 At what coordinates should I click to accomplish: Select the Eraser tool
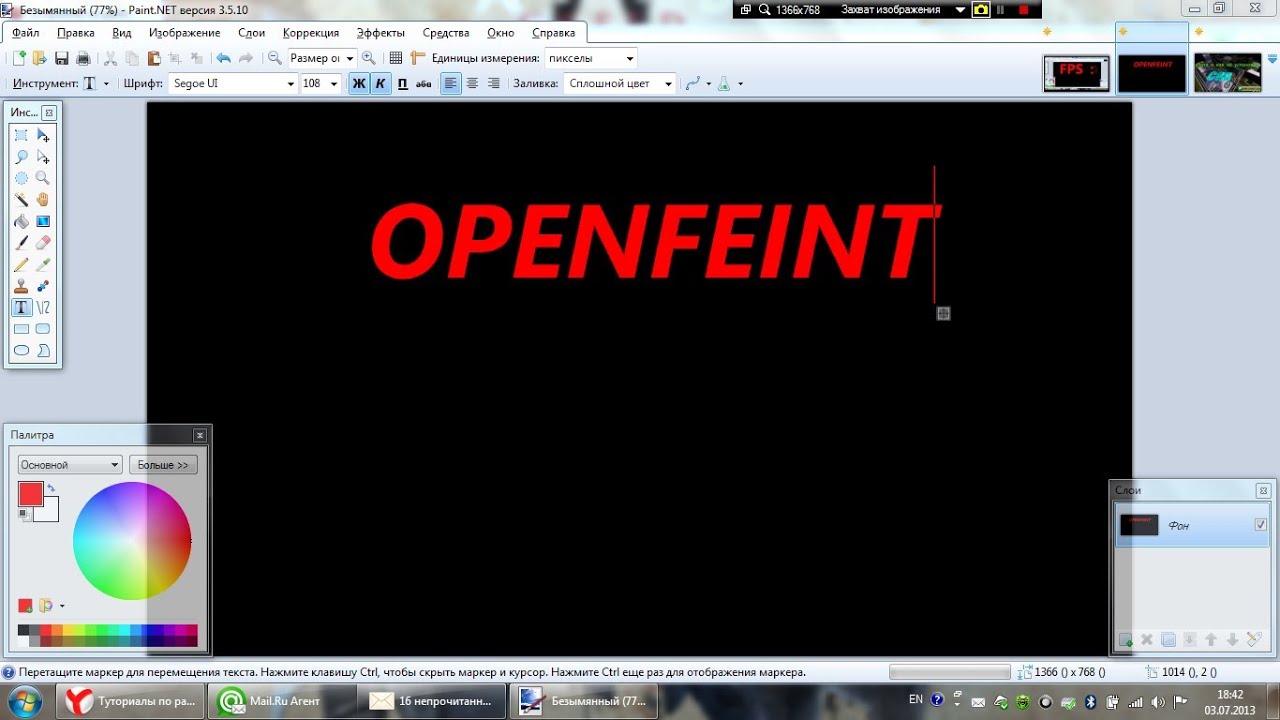pos(43,243)
